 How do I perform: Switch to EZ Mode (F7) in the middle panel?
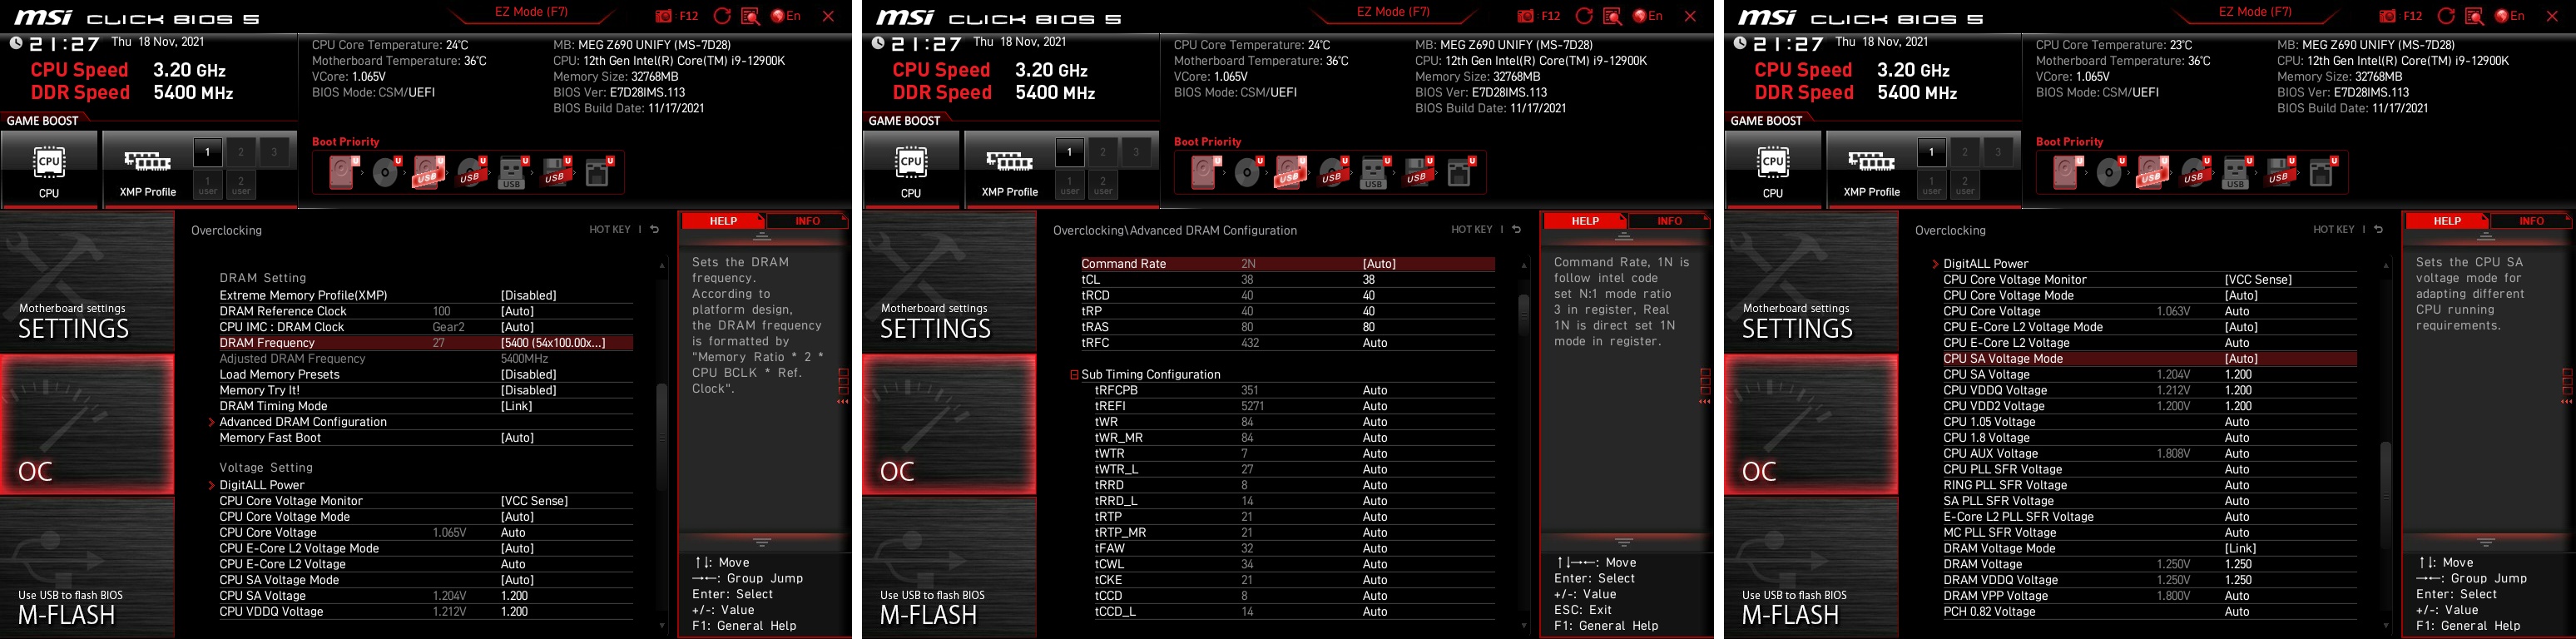[x=1393, y=12]
